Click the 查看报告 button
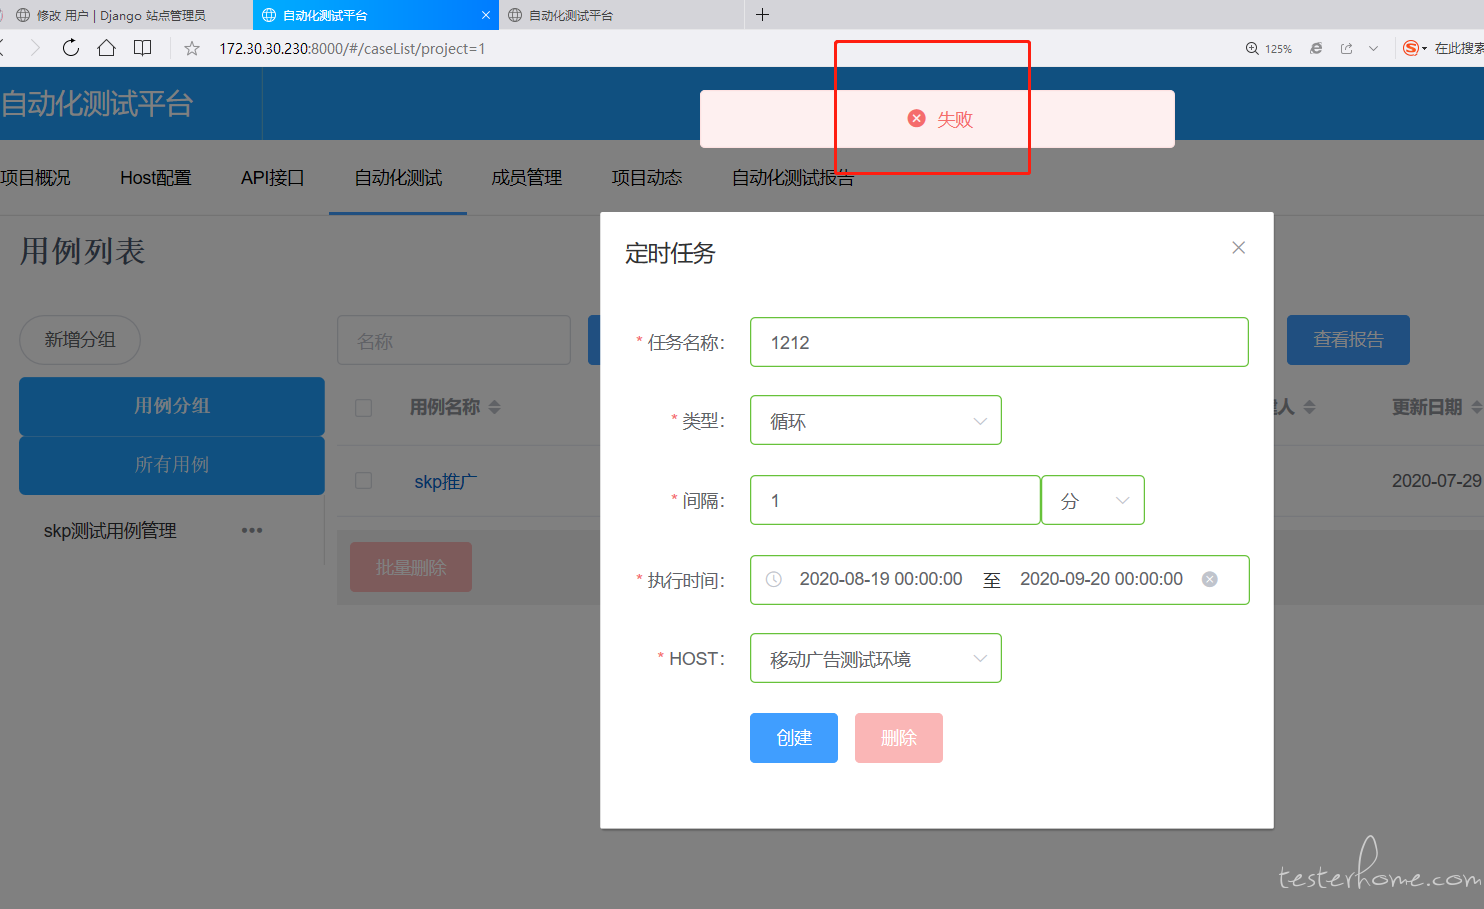The height and width of the screenshot is (909, 1484). (1348, 340)
